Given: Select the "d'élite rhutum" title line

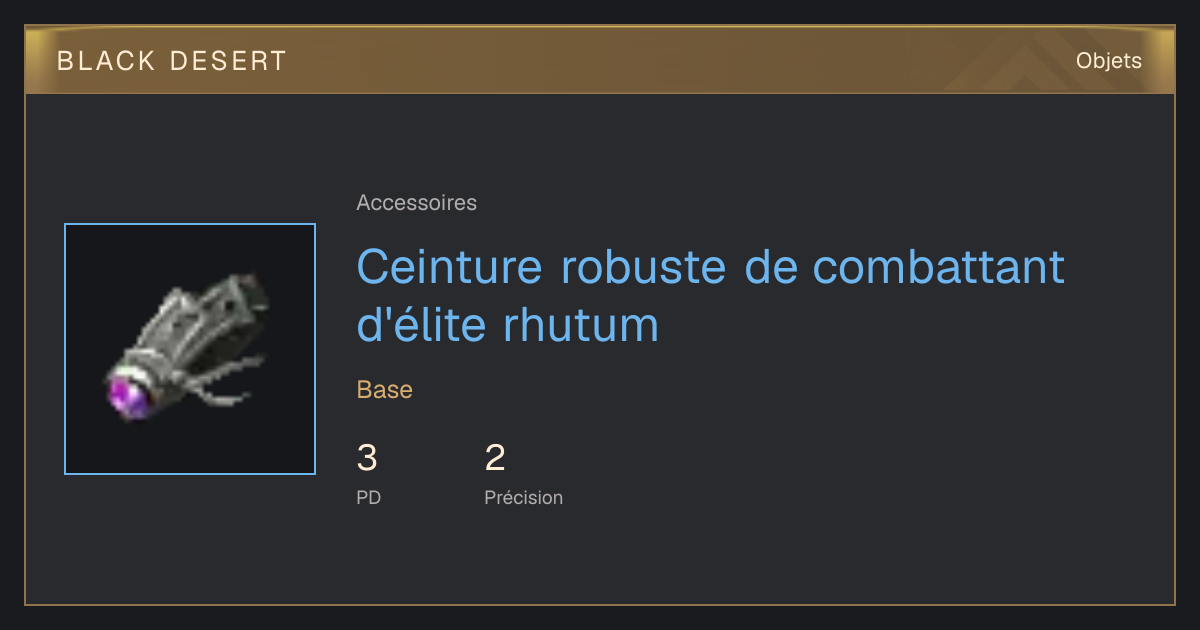Looking at the screenshot, I should tap(508, 324).
